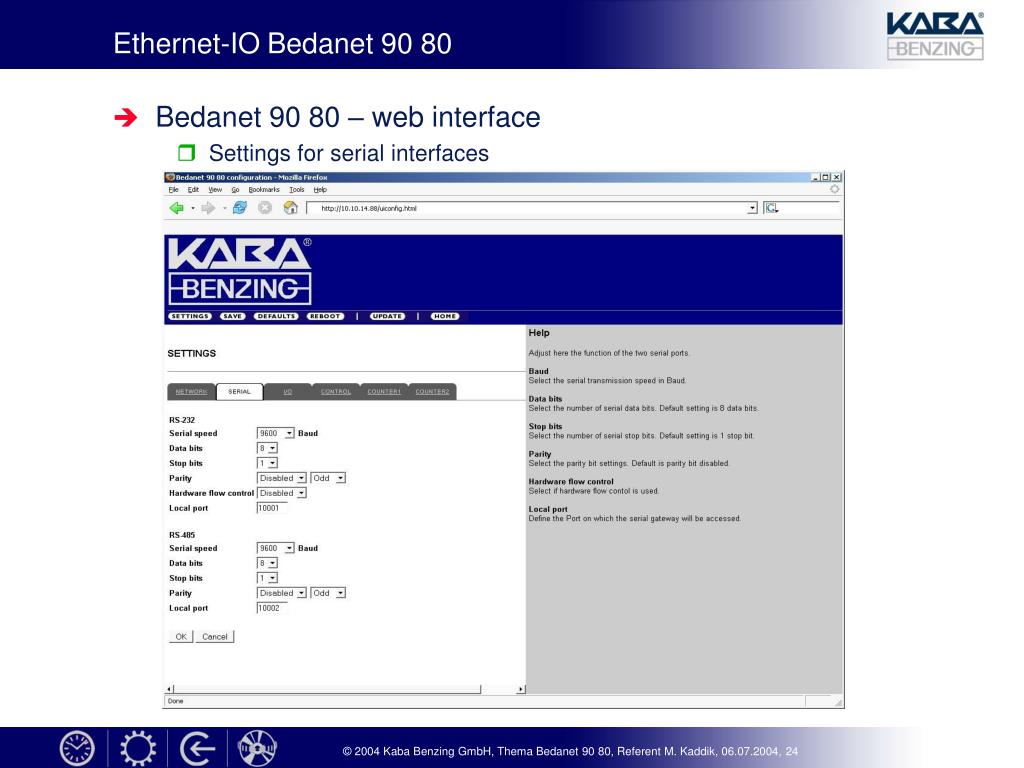
Task: Open the View menu
Action: (x=215, y=189)
